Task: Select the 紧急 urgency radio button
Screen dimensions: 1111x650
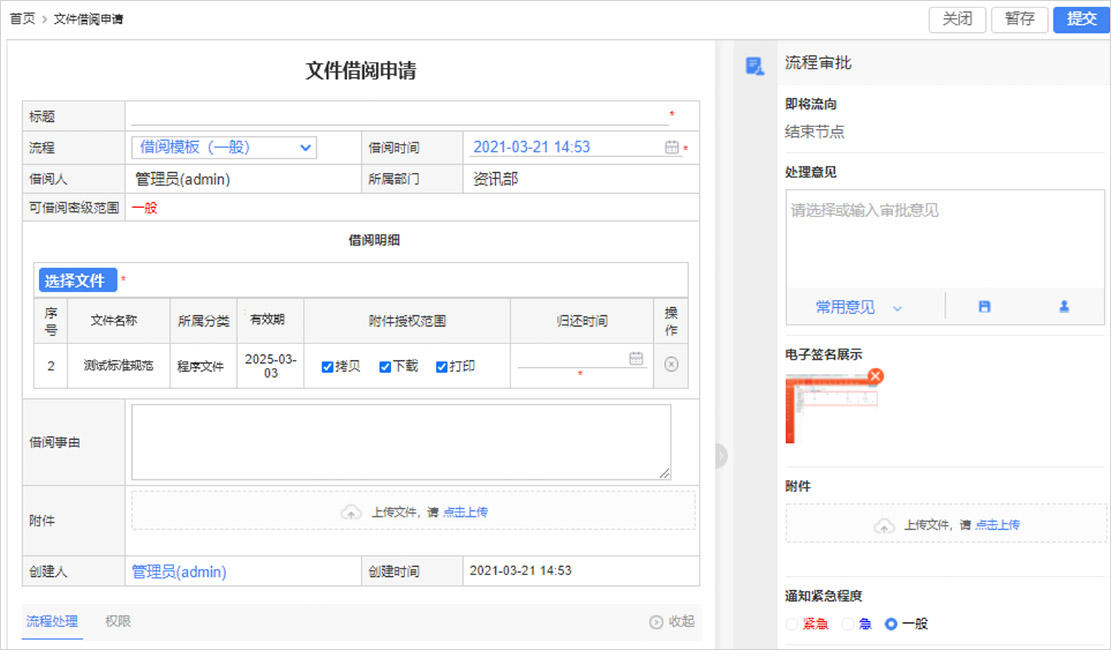Action: click(792, 624)
